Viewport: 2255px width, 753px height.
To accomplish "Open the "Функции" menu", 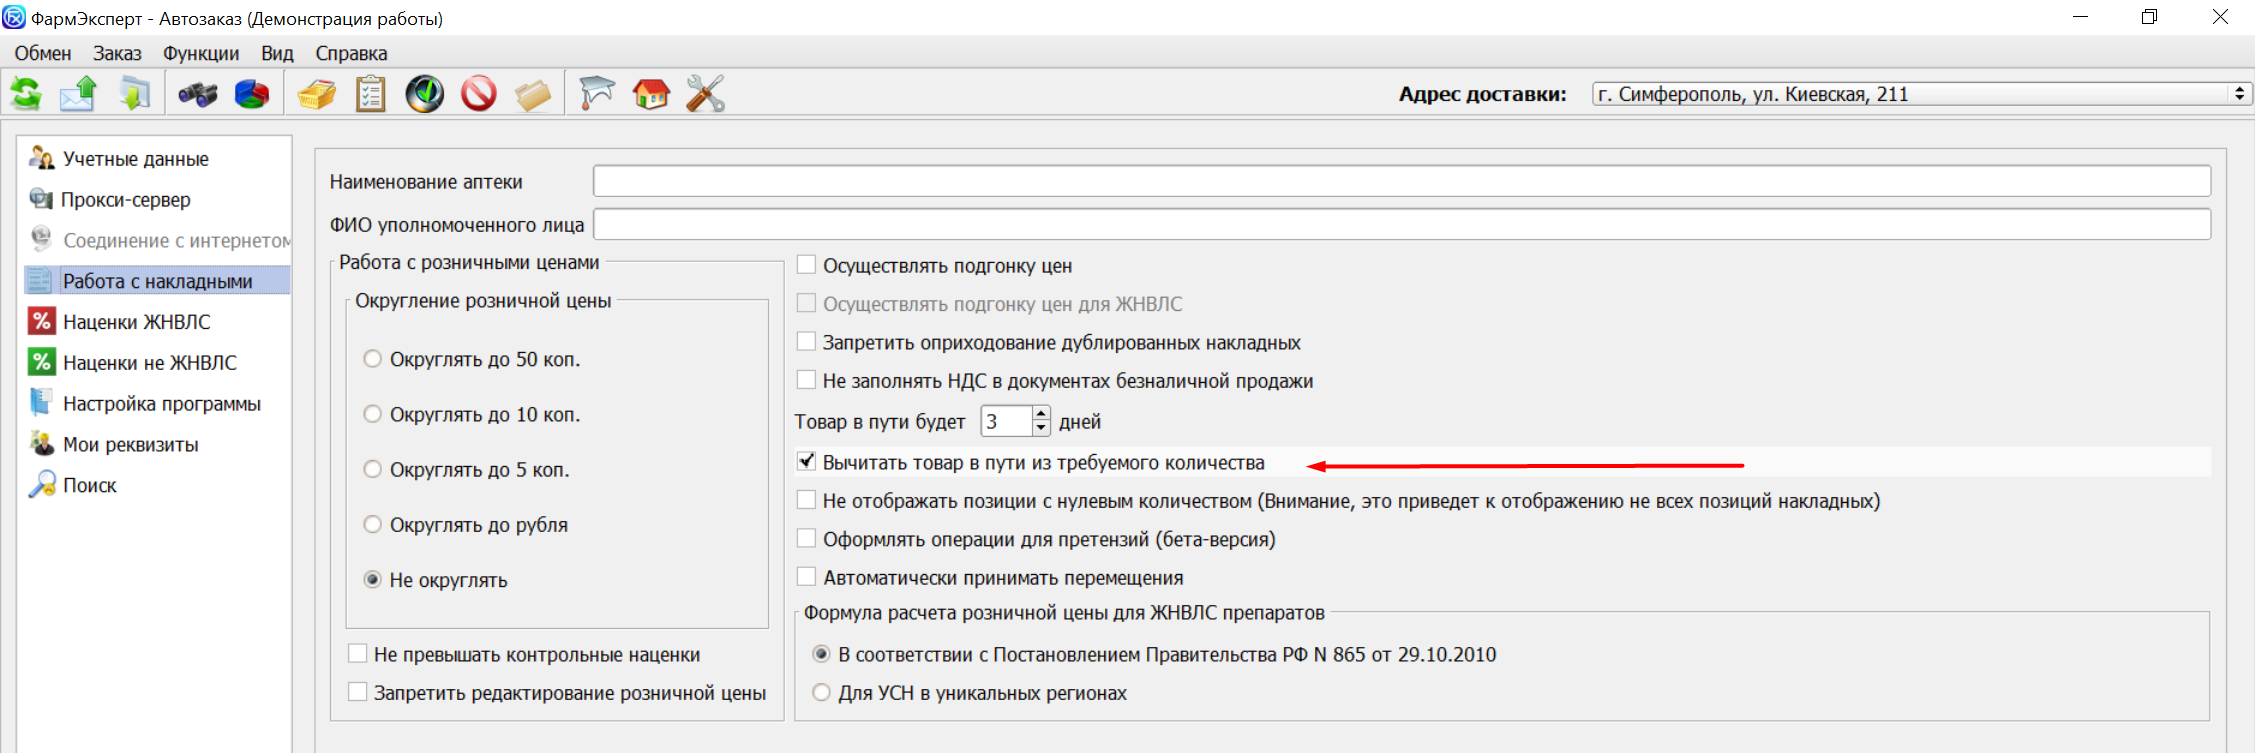I will pyautogui.click(x=201, y=53).
